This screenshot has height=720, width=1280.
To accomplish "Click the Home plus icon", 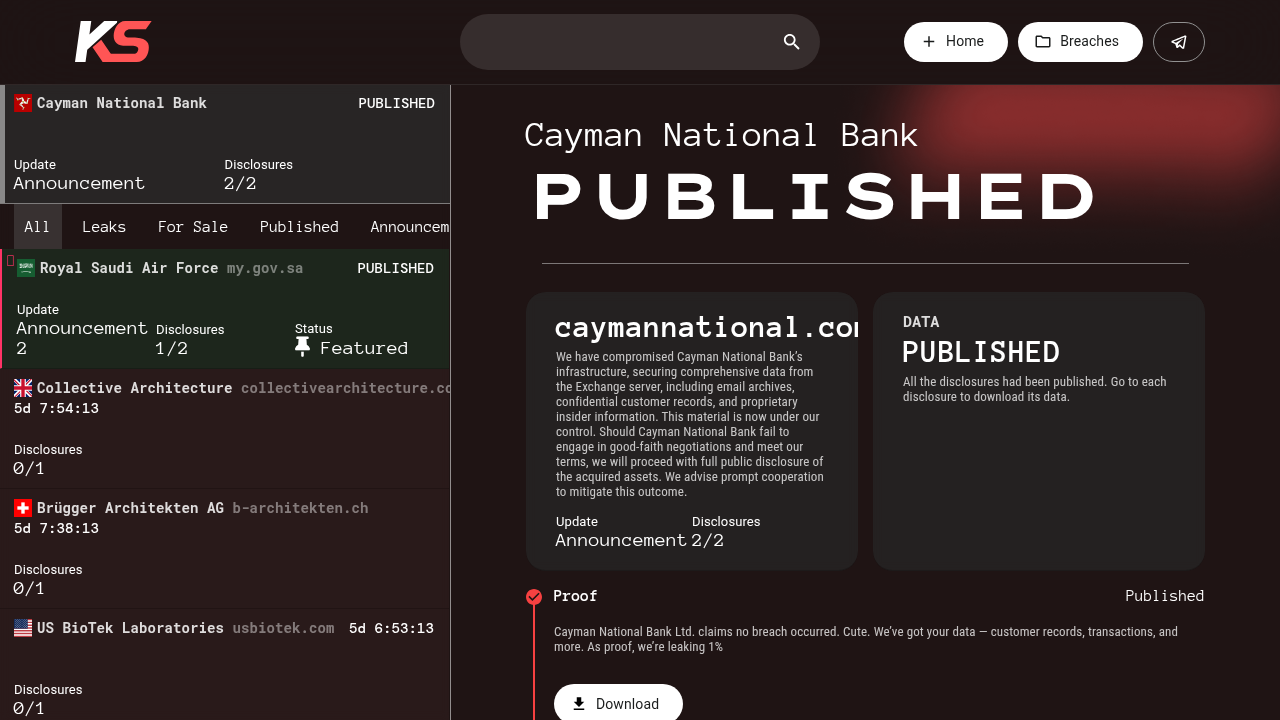I will coord(929,42).
